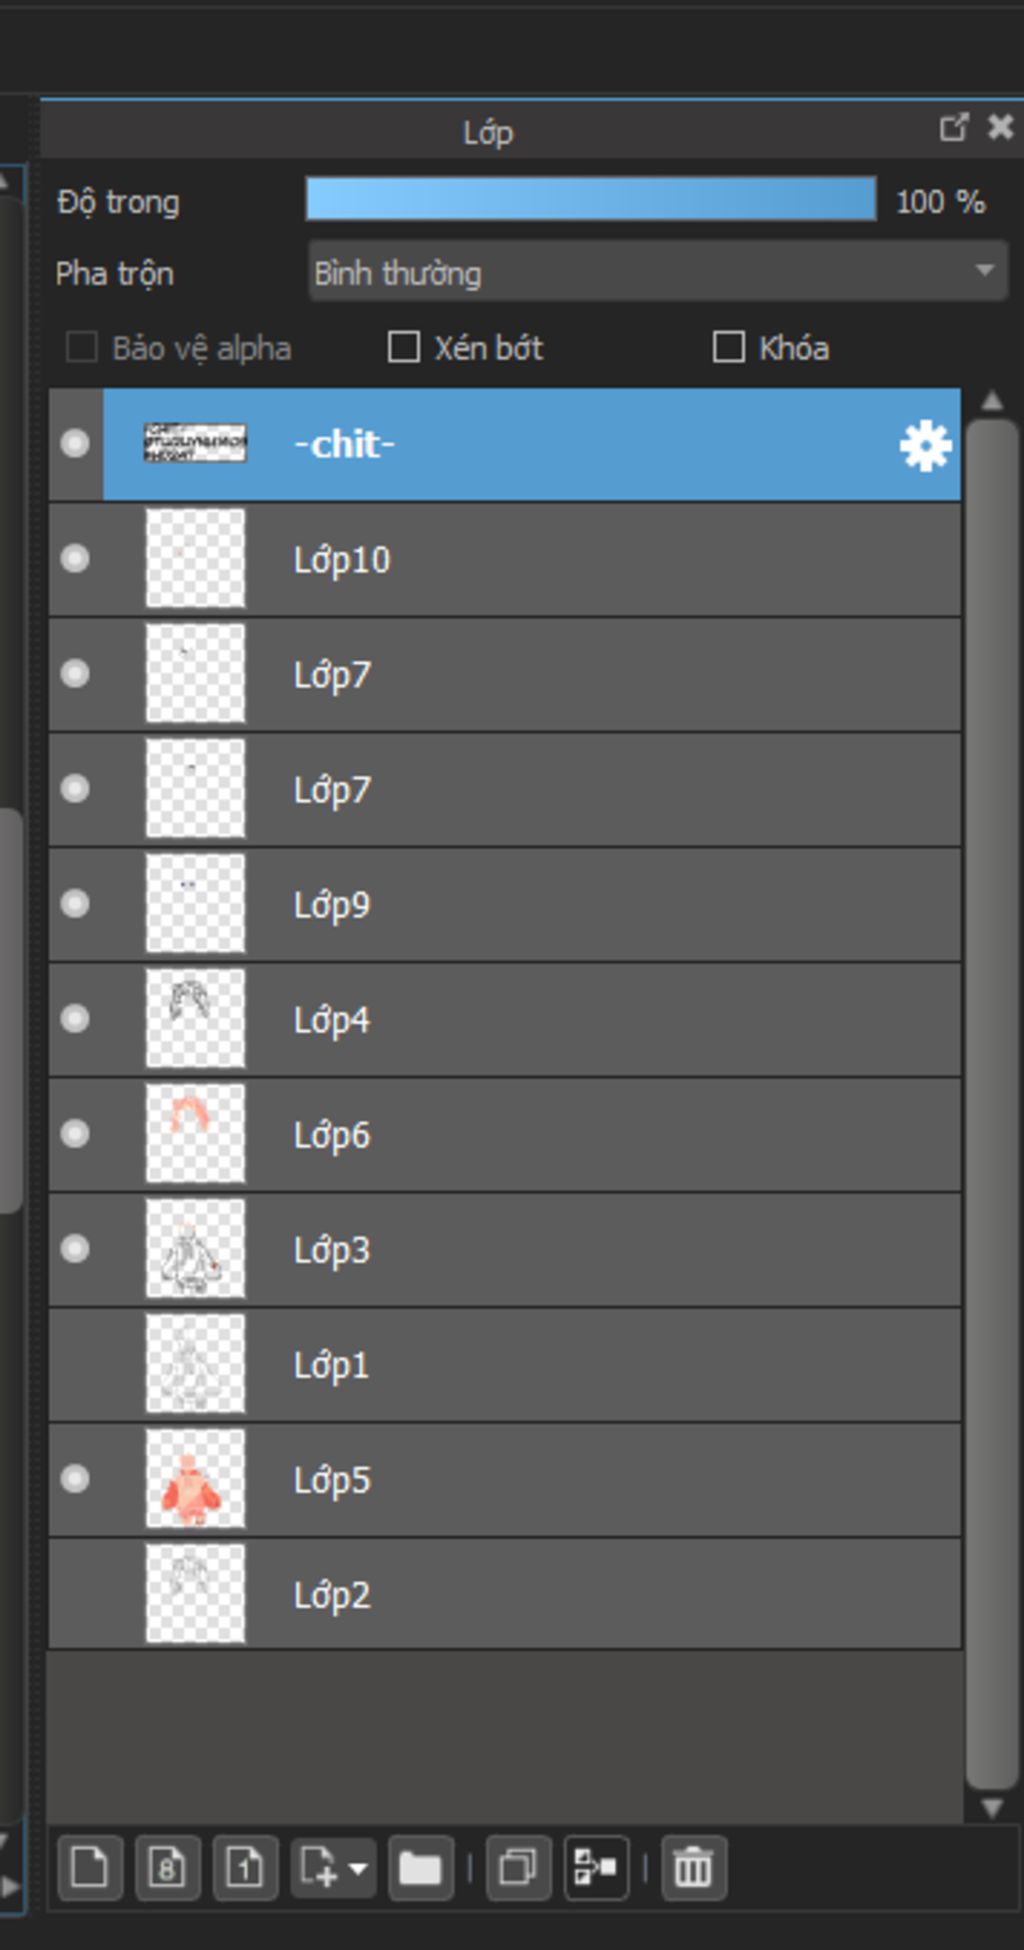Check the Khóa lock checkbox
This screenshot has height=1950, width=1024.
728,347
